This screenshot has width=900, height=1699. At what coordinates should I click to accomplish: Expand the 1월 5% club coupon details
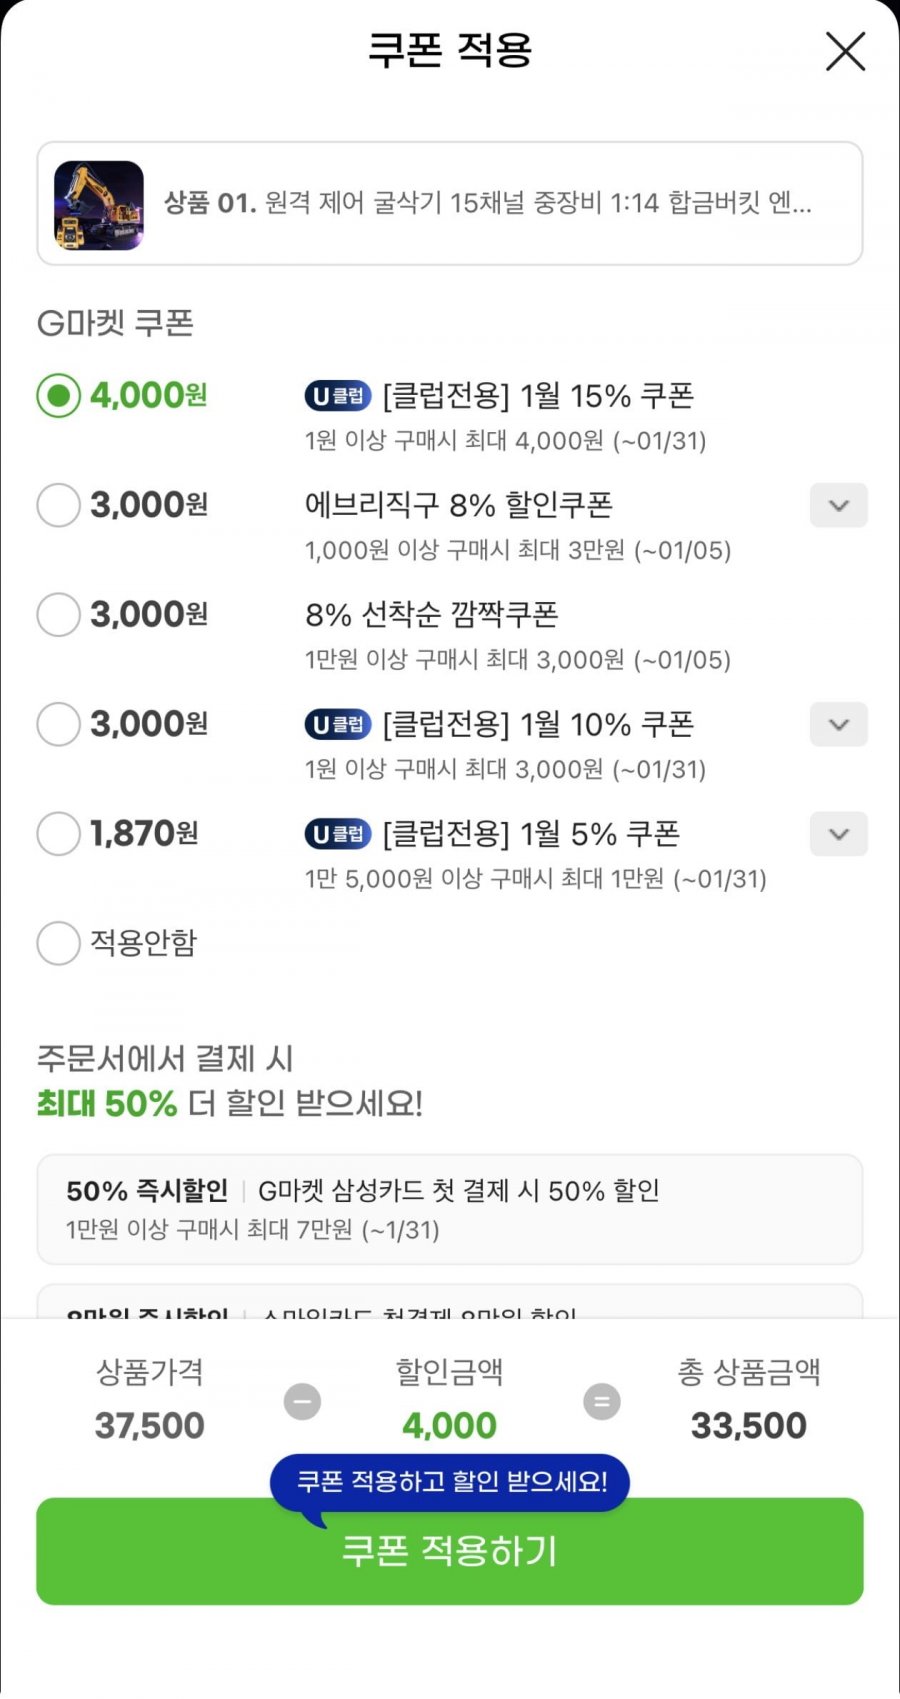[838, 834]
